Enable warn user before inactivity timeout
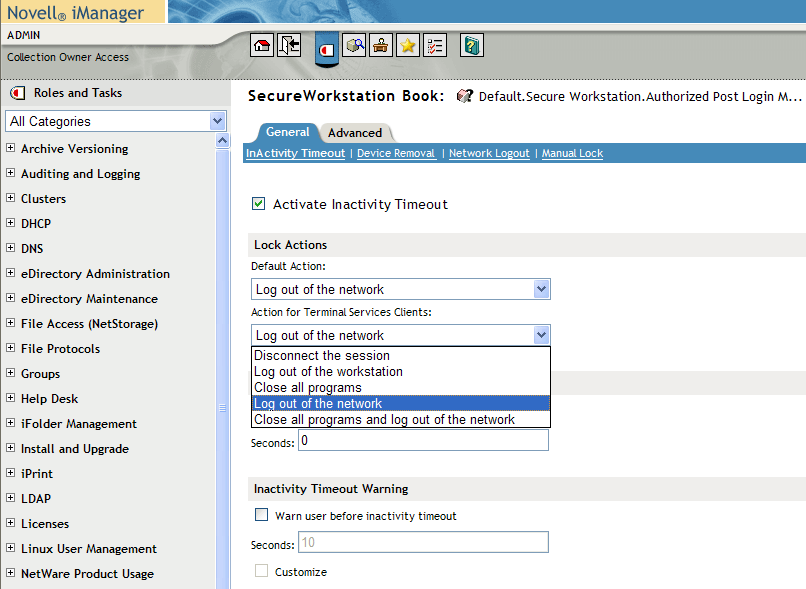 point(261,514)
